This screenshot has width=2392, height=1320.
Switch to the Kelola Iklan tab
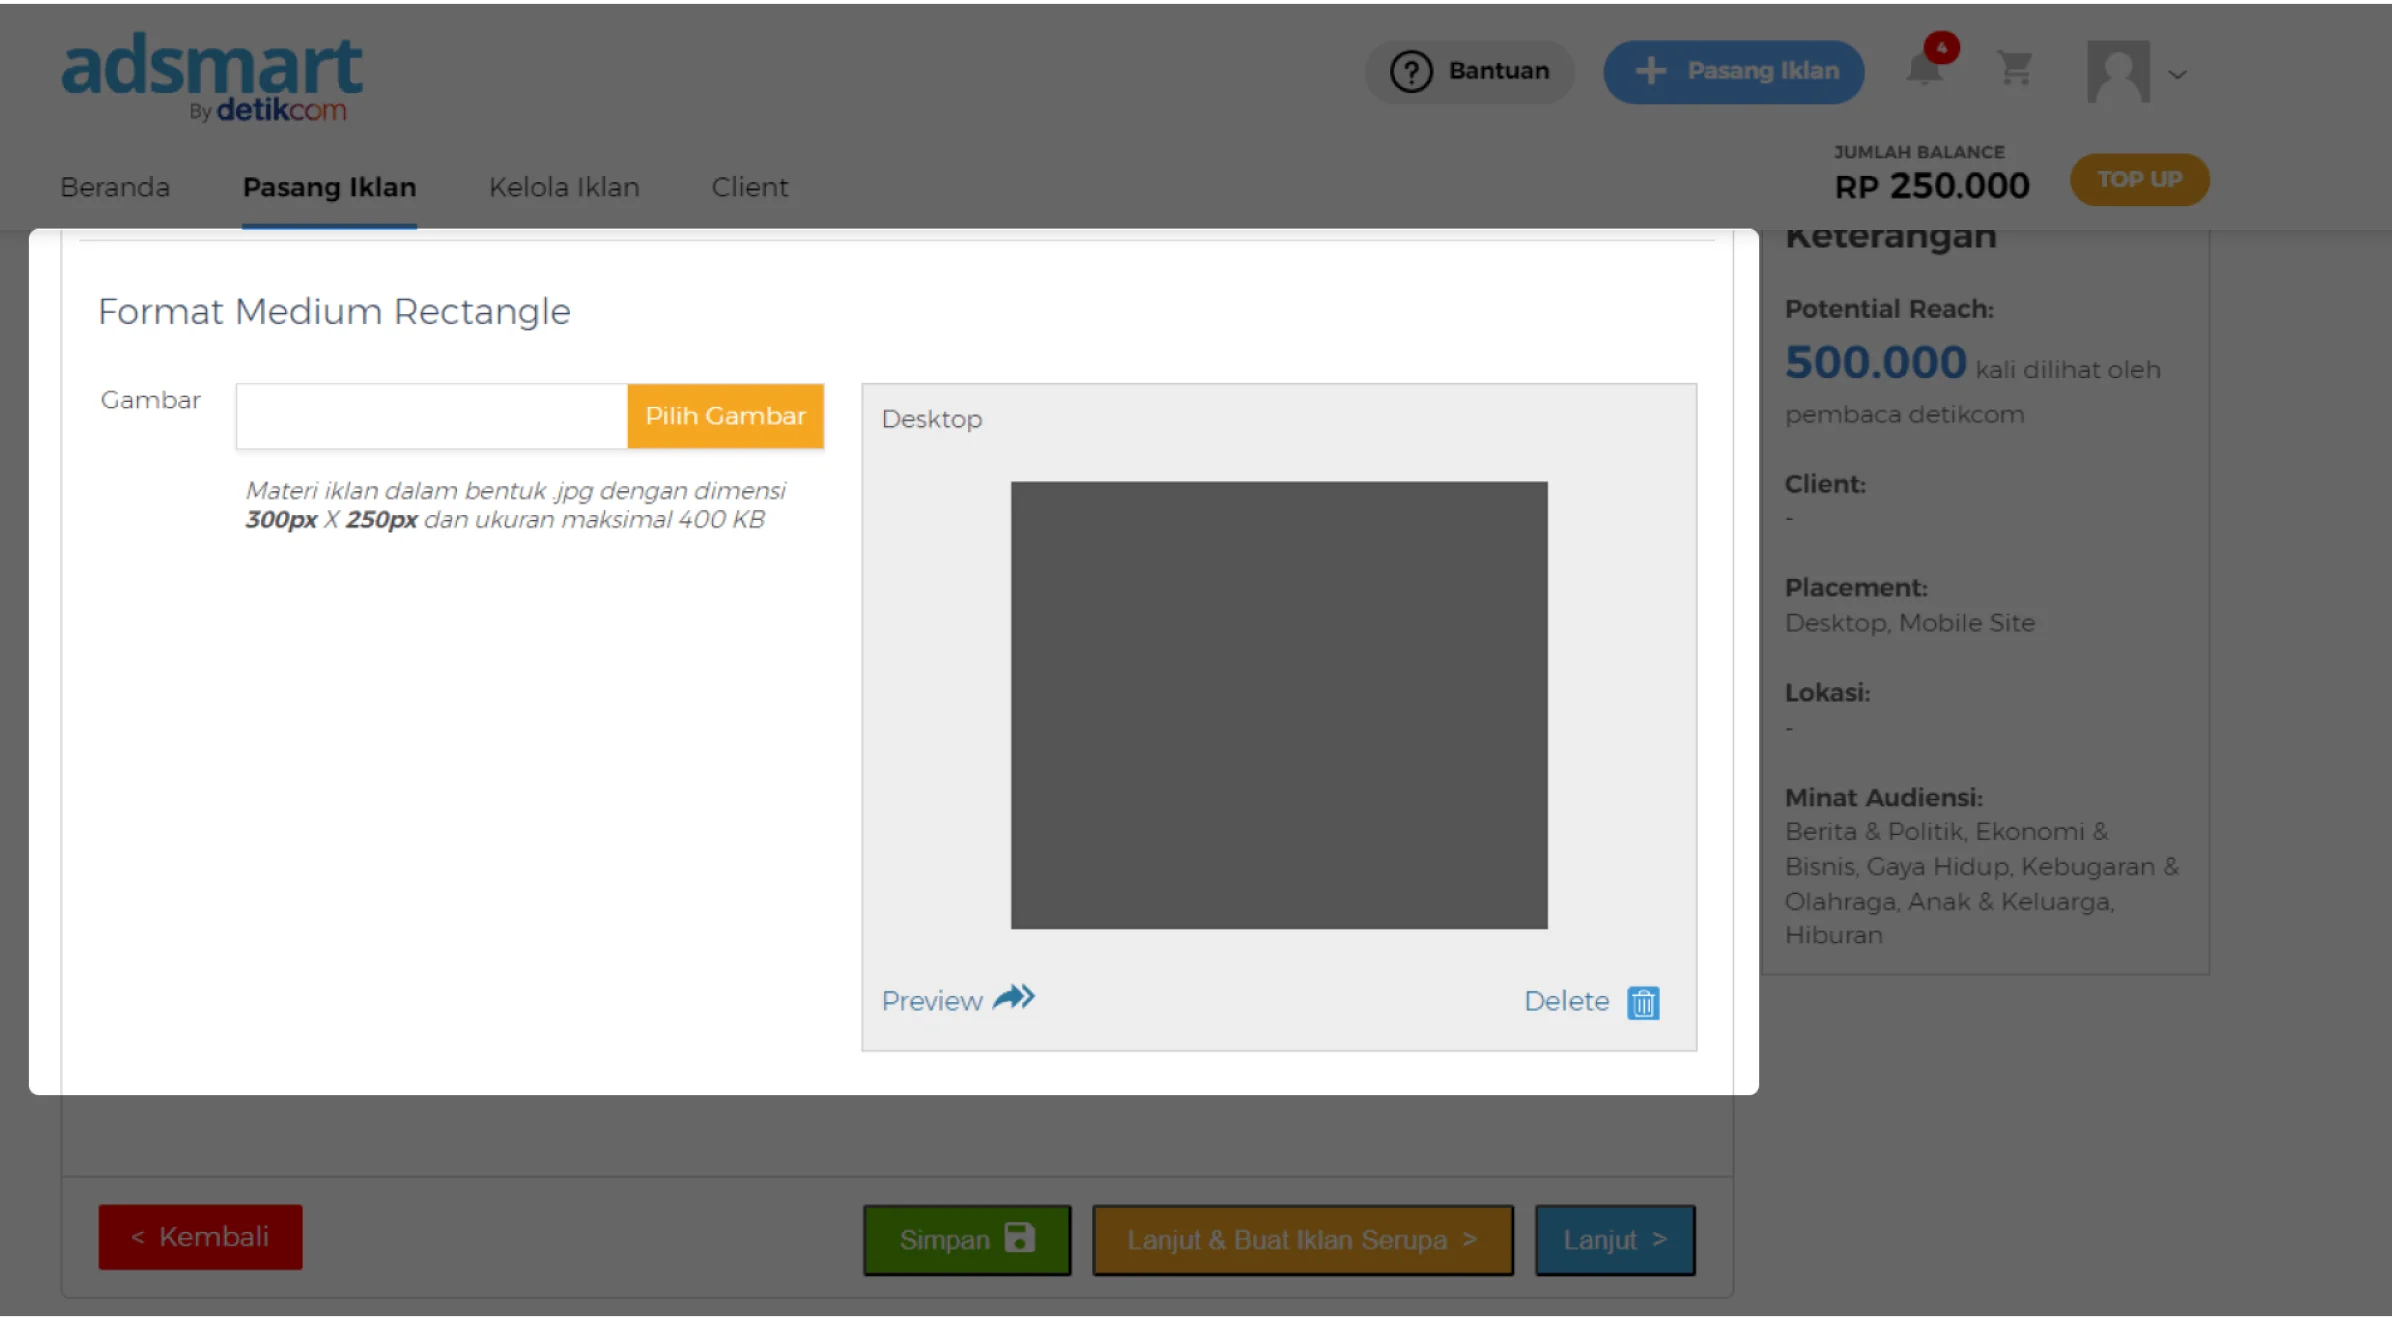point(564,187)
